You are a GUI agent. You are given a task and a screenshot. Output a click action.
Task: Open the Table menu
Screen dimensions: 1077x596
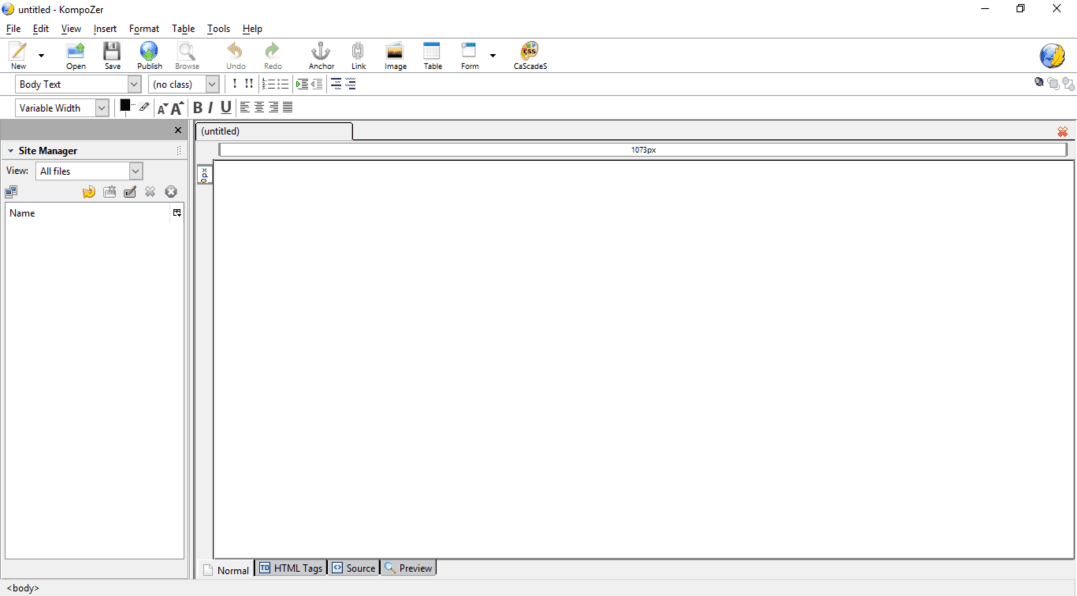pyautogui.click(x=183, y=29)
